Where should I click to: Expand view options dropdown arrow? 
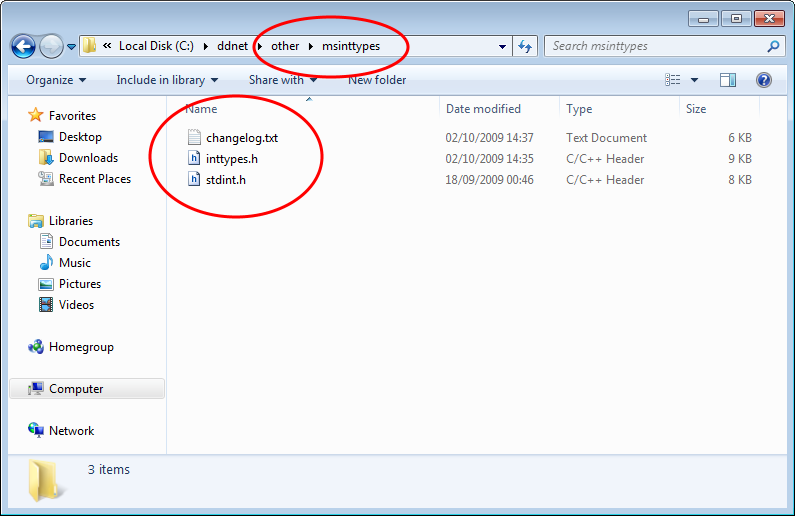694,80
